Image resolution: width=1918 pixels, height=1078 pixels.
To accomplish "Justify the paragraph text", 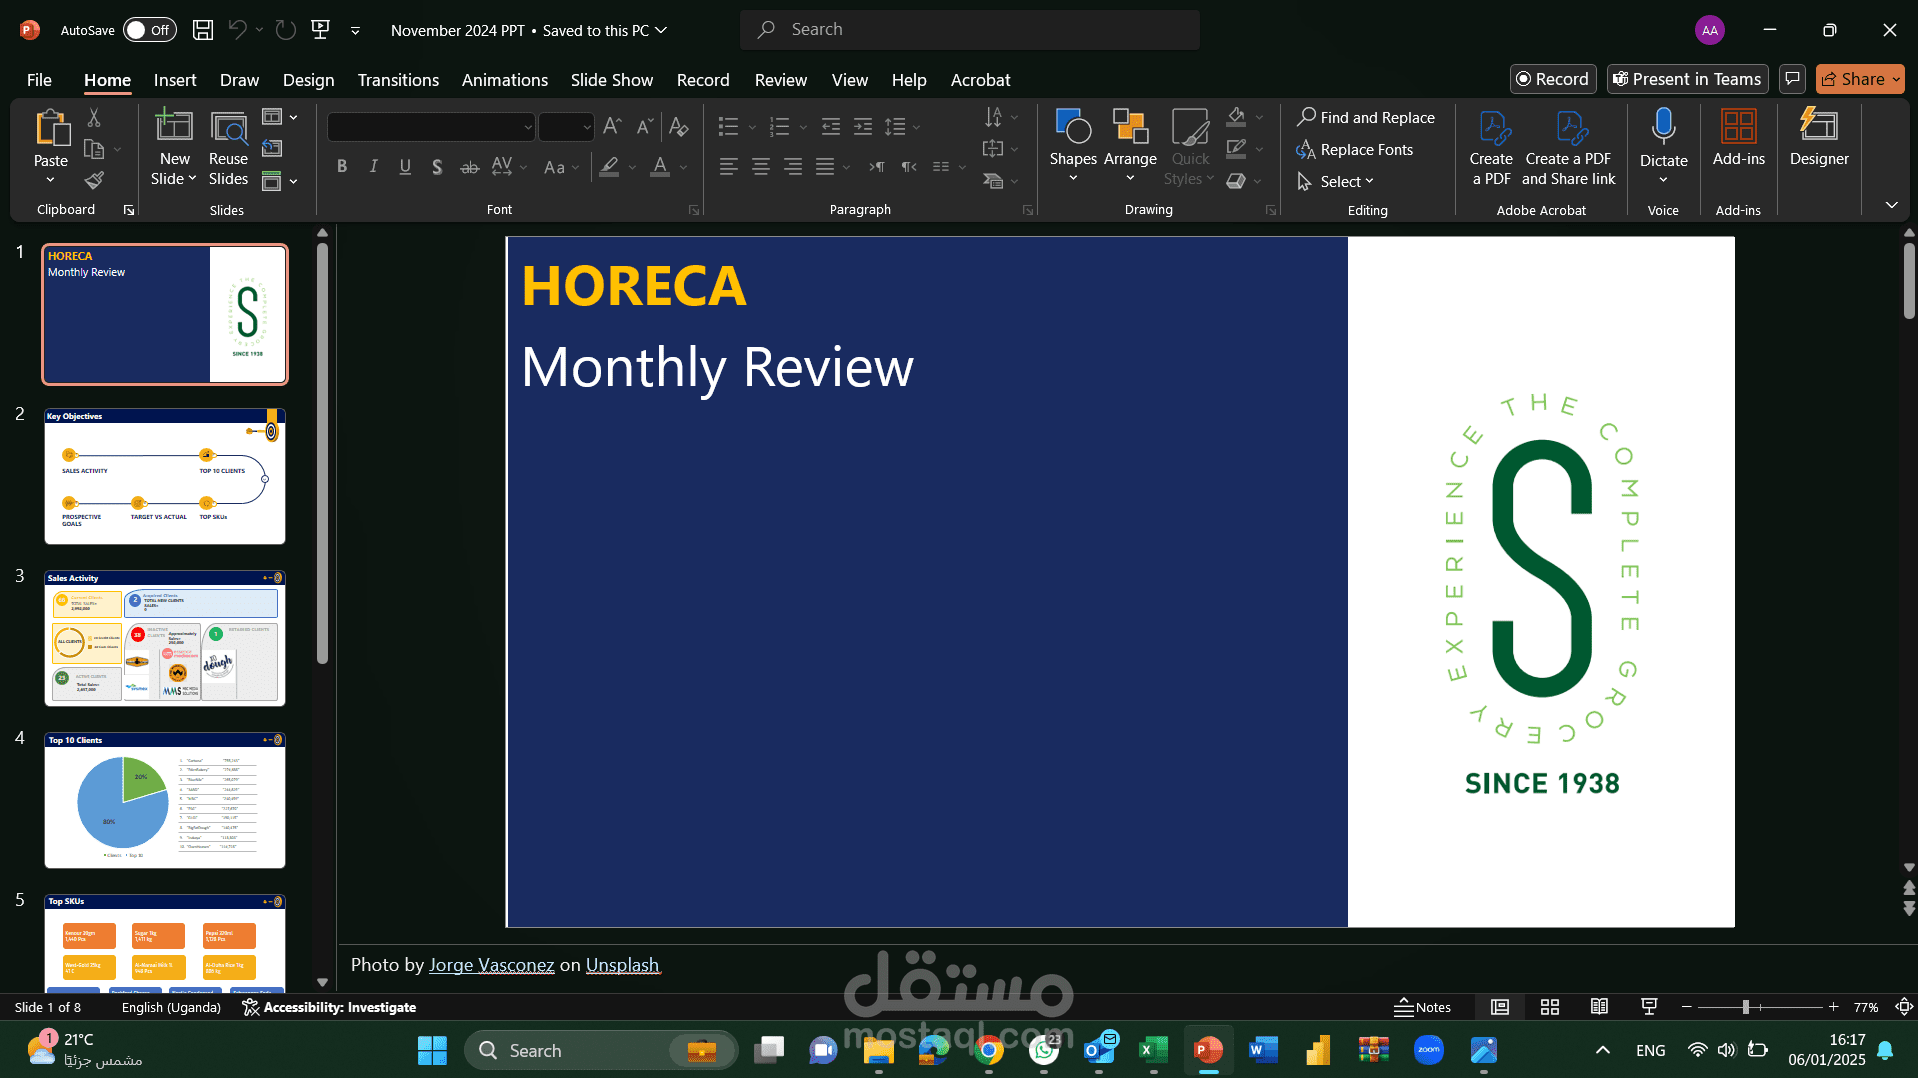I will 825,167.
